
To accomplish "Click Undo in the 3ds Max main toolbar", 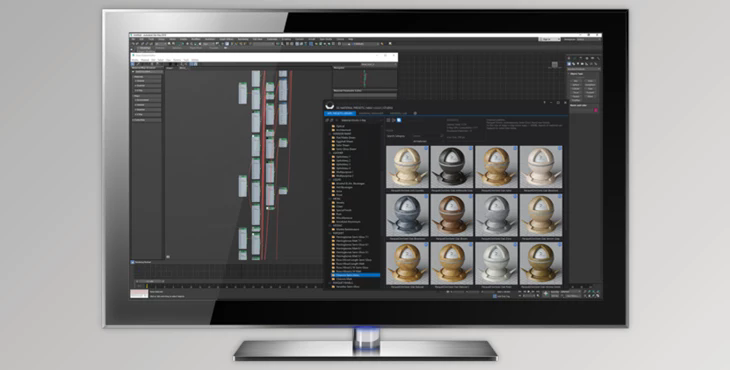I will tap(133, 44).
